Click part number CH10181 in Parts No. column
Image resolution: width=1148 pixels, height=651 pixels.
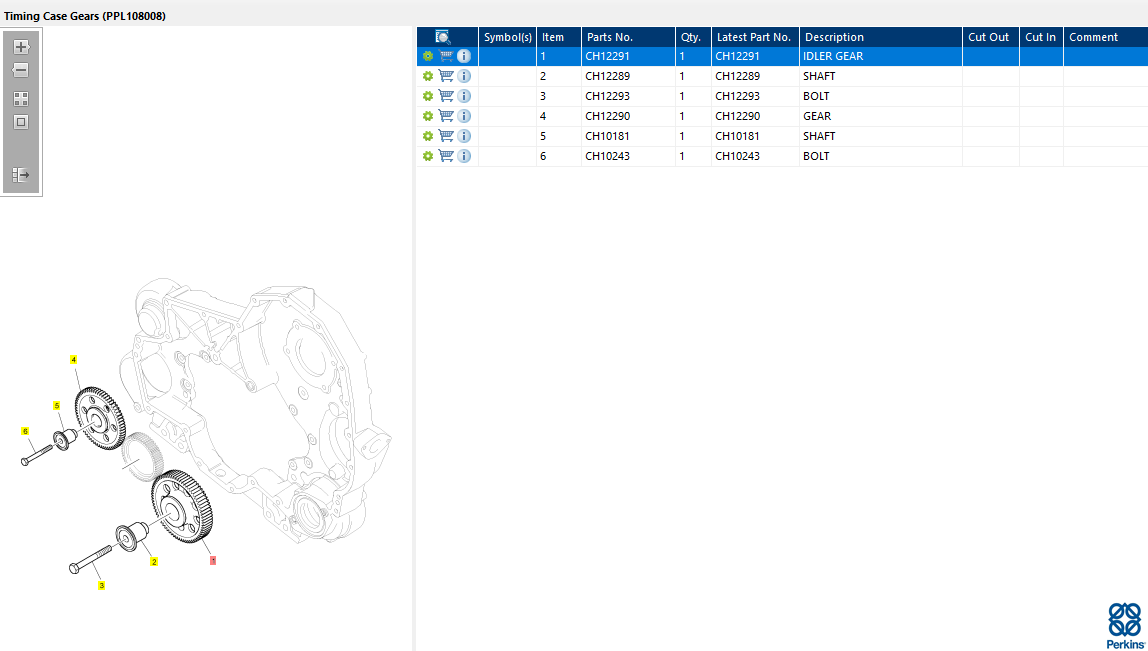608,136
